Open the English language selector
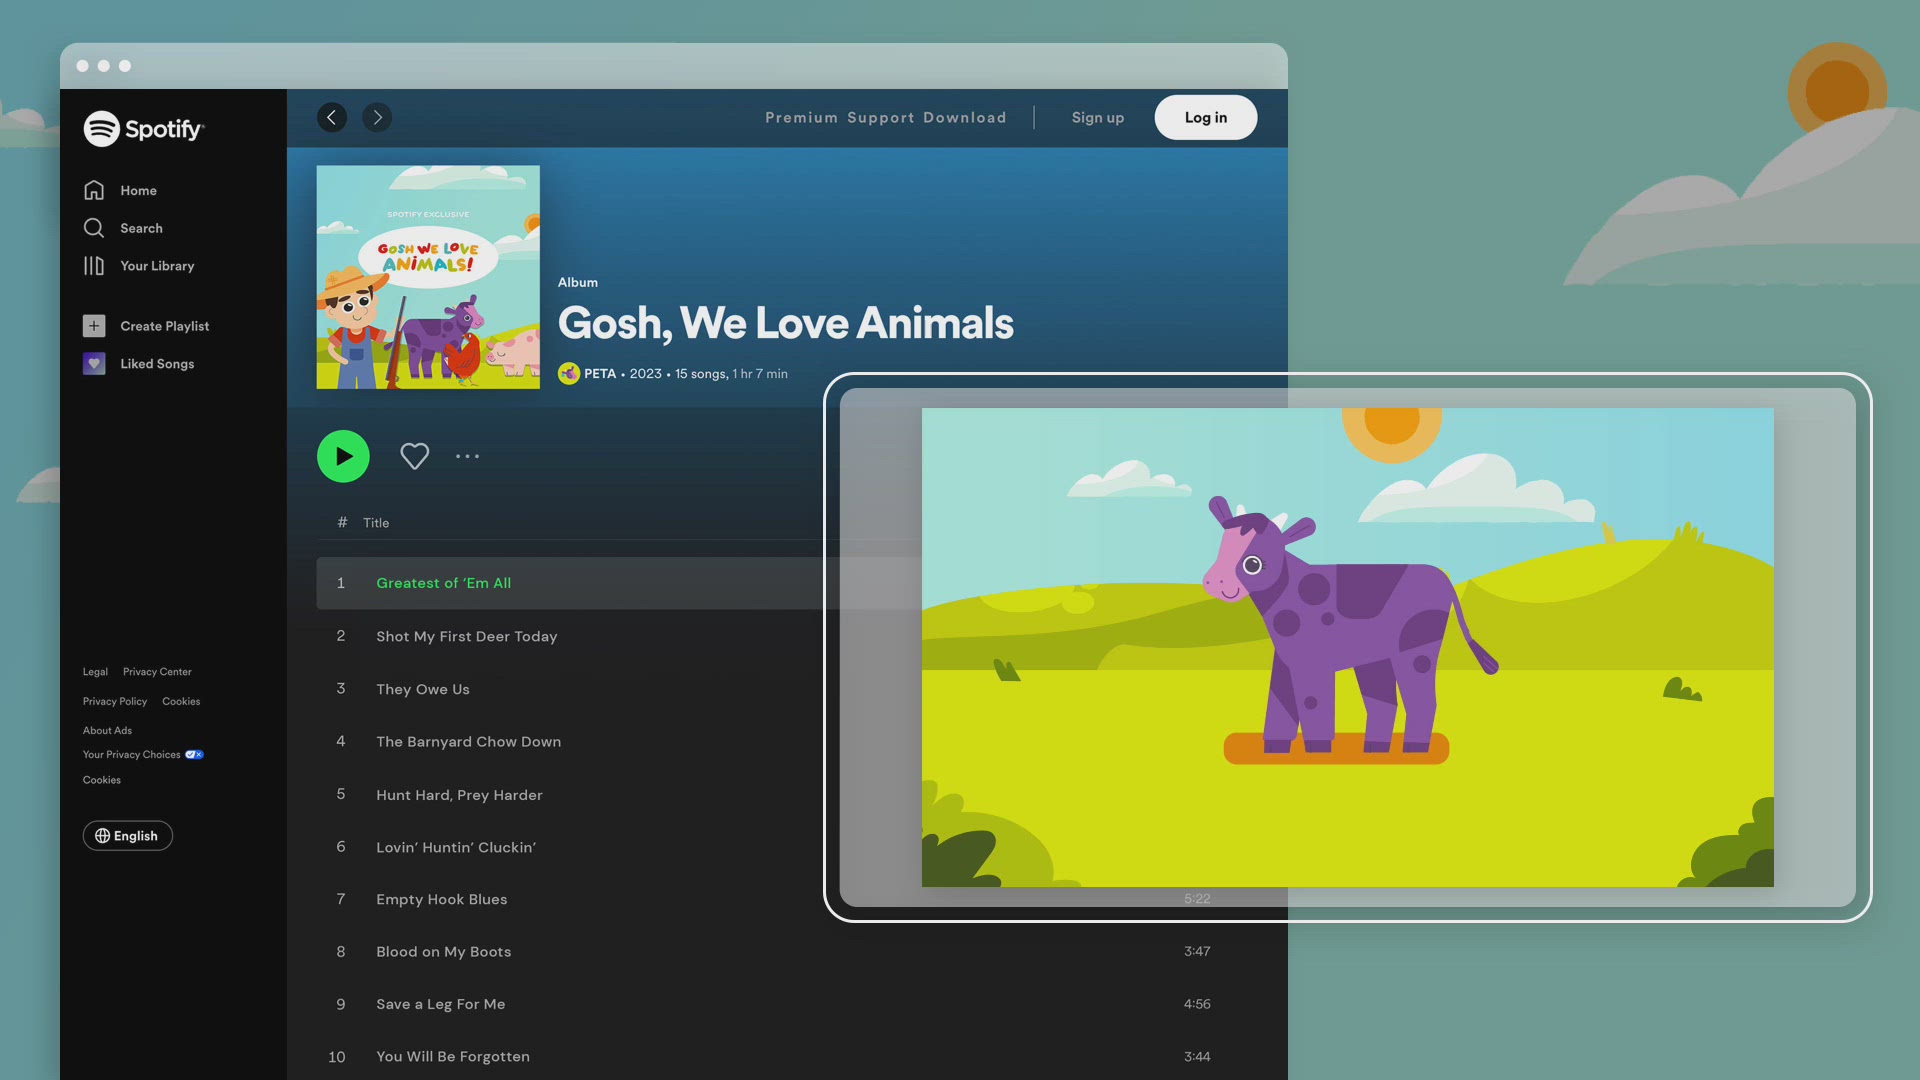The width and height of the screenshot is (1920, 1080). point(127,835)
